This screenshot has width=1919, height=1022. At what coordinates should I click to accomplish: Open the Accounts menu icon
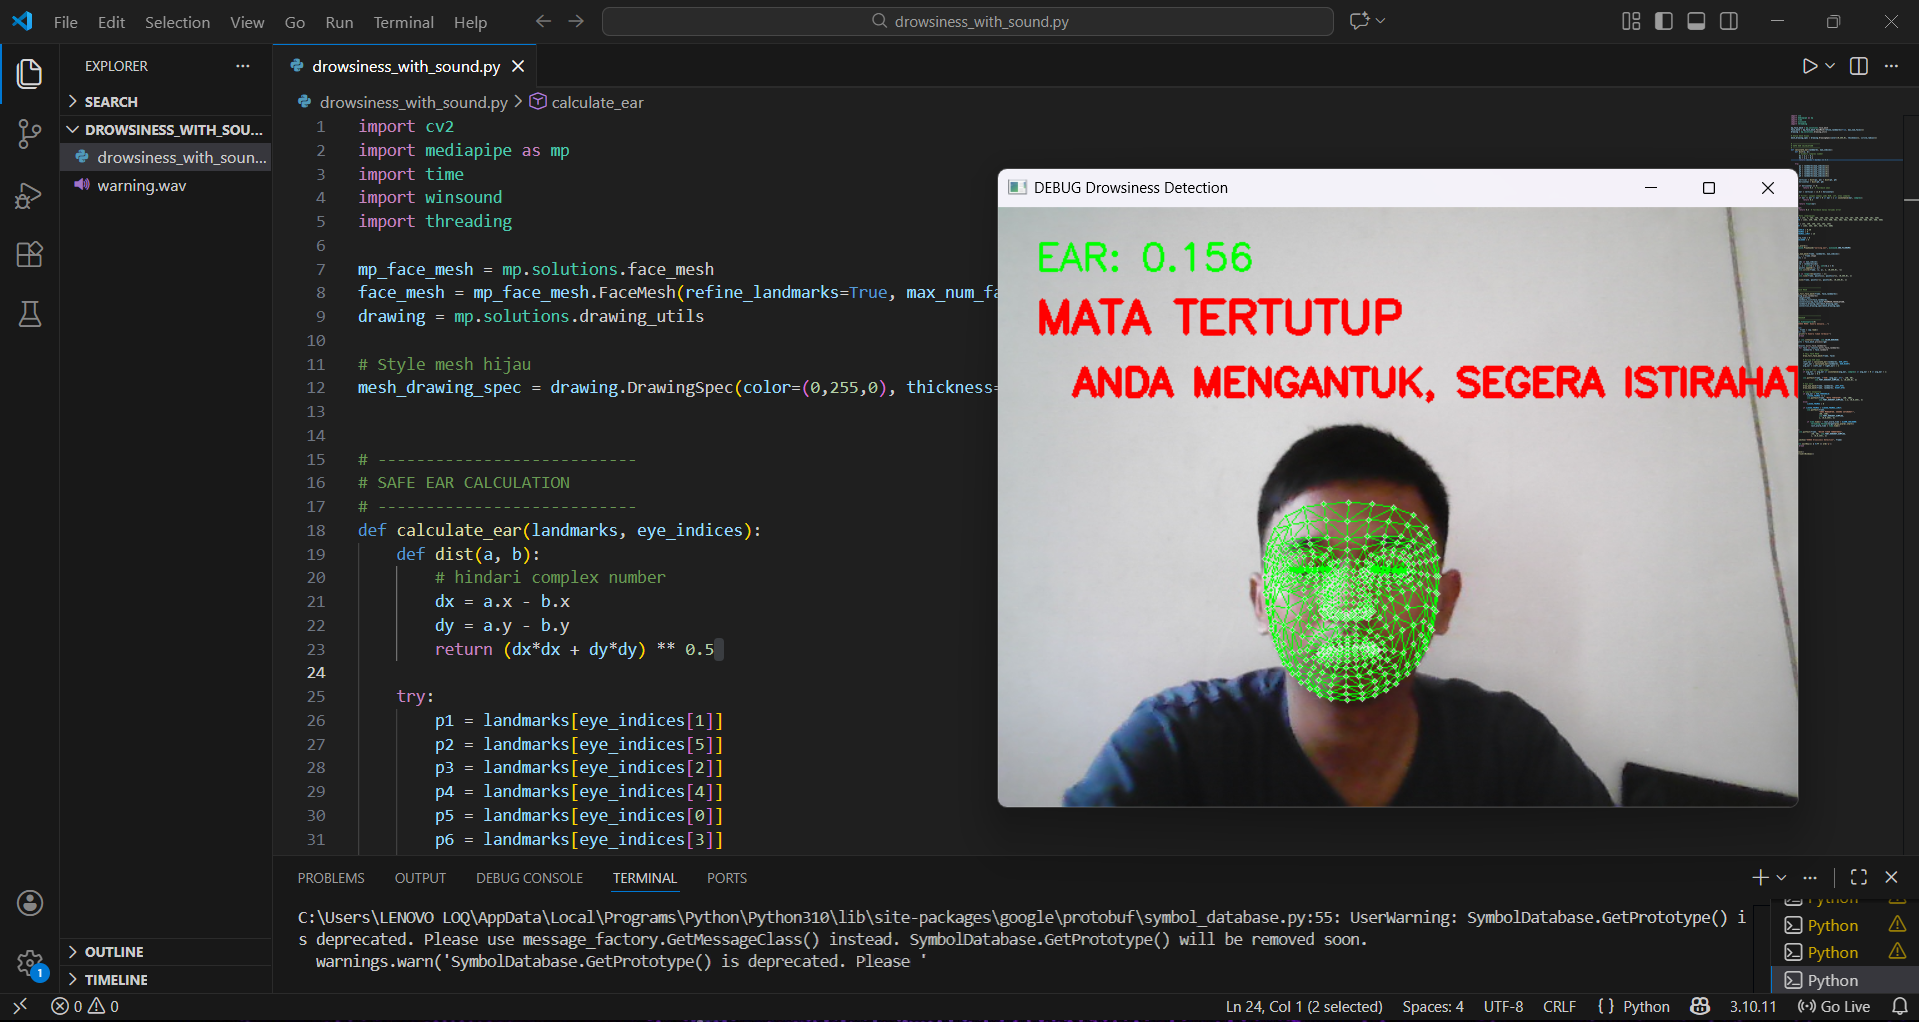pyautogui.click(x=30, y=903)
